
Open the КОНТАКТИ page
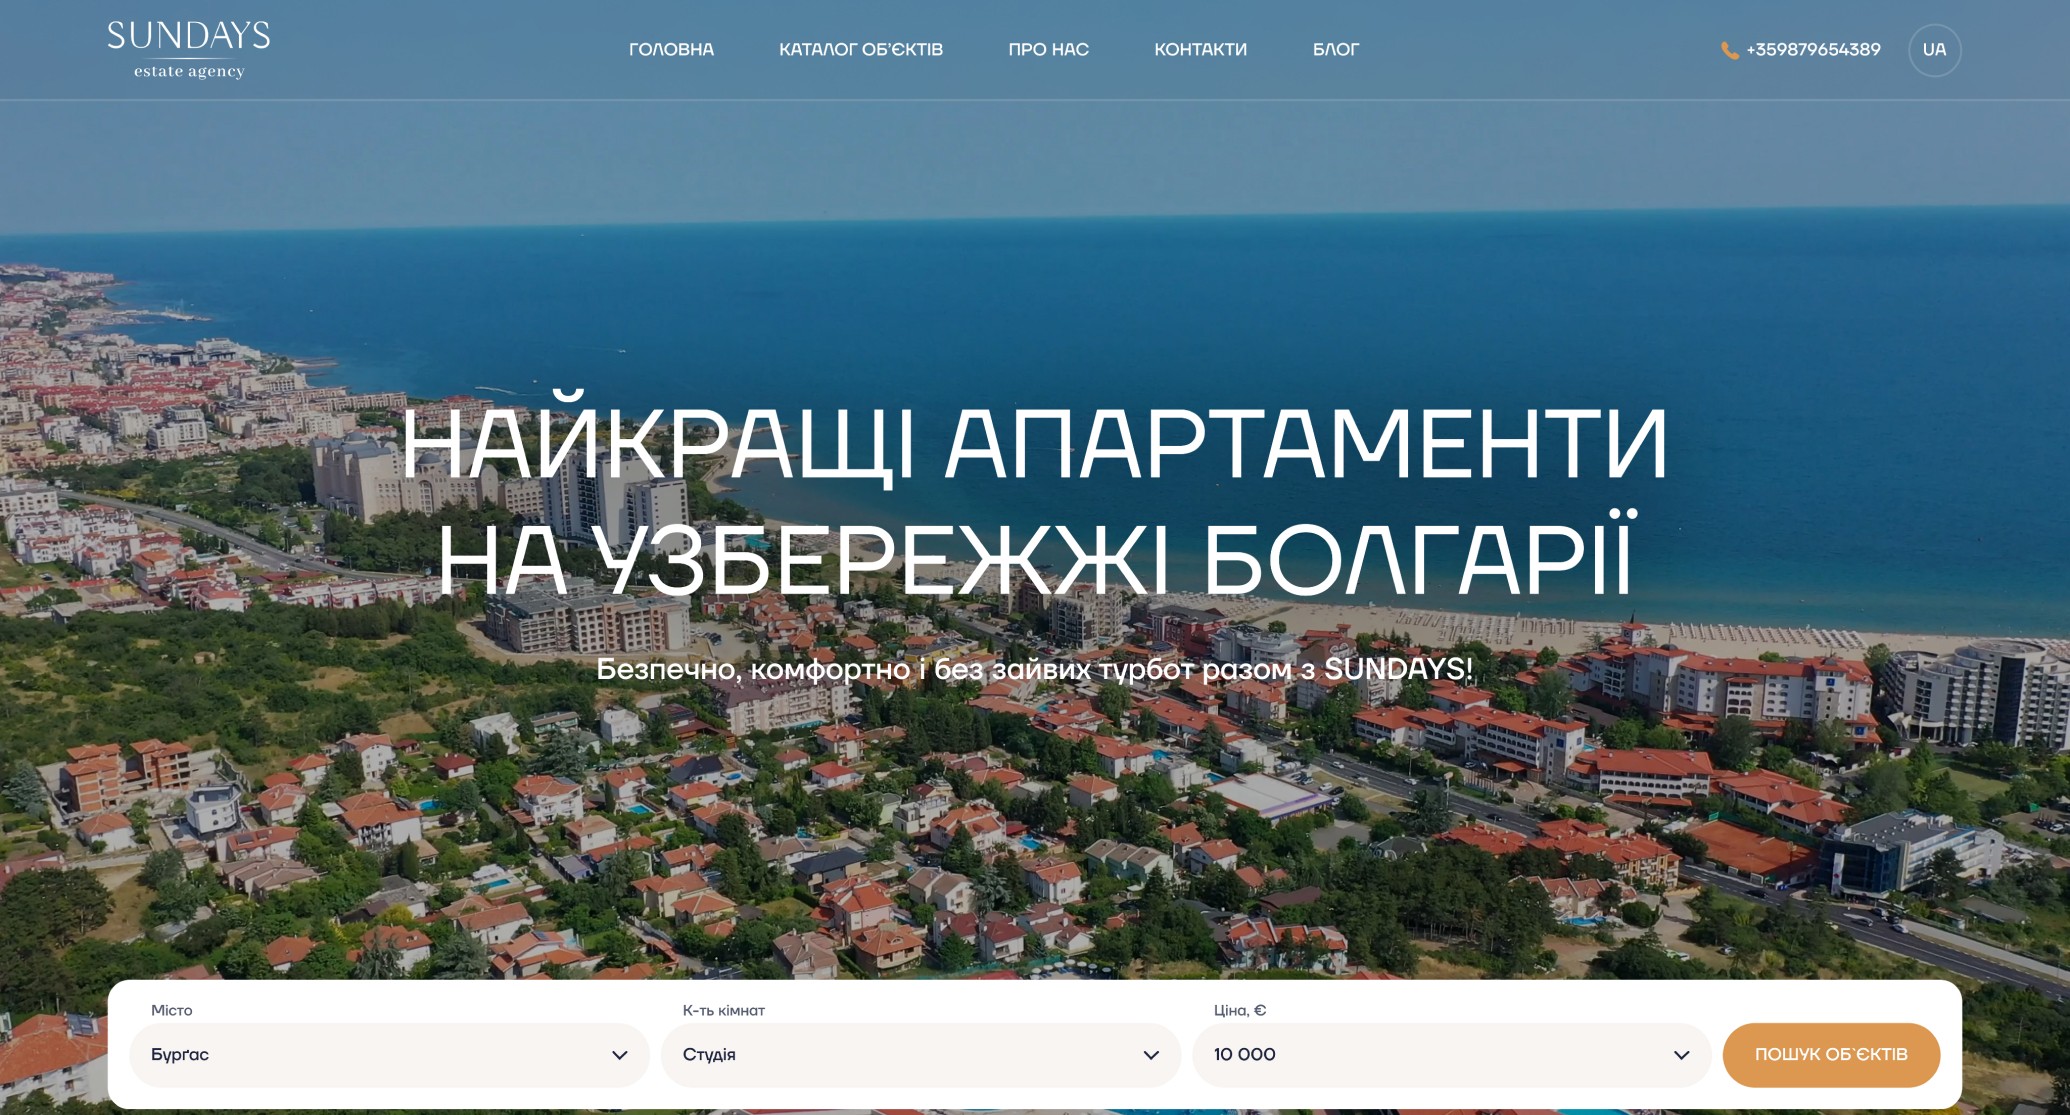pos(1200,50)
